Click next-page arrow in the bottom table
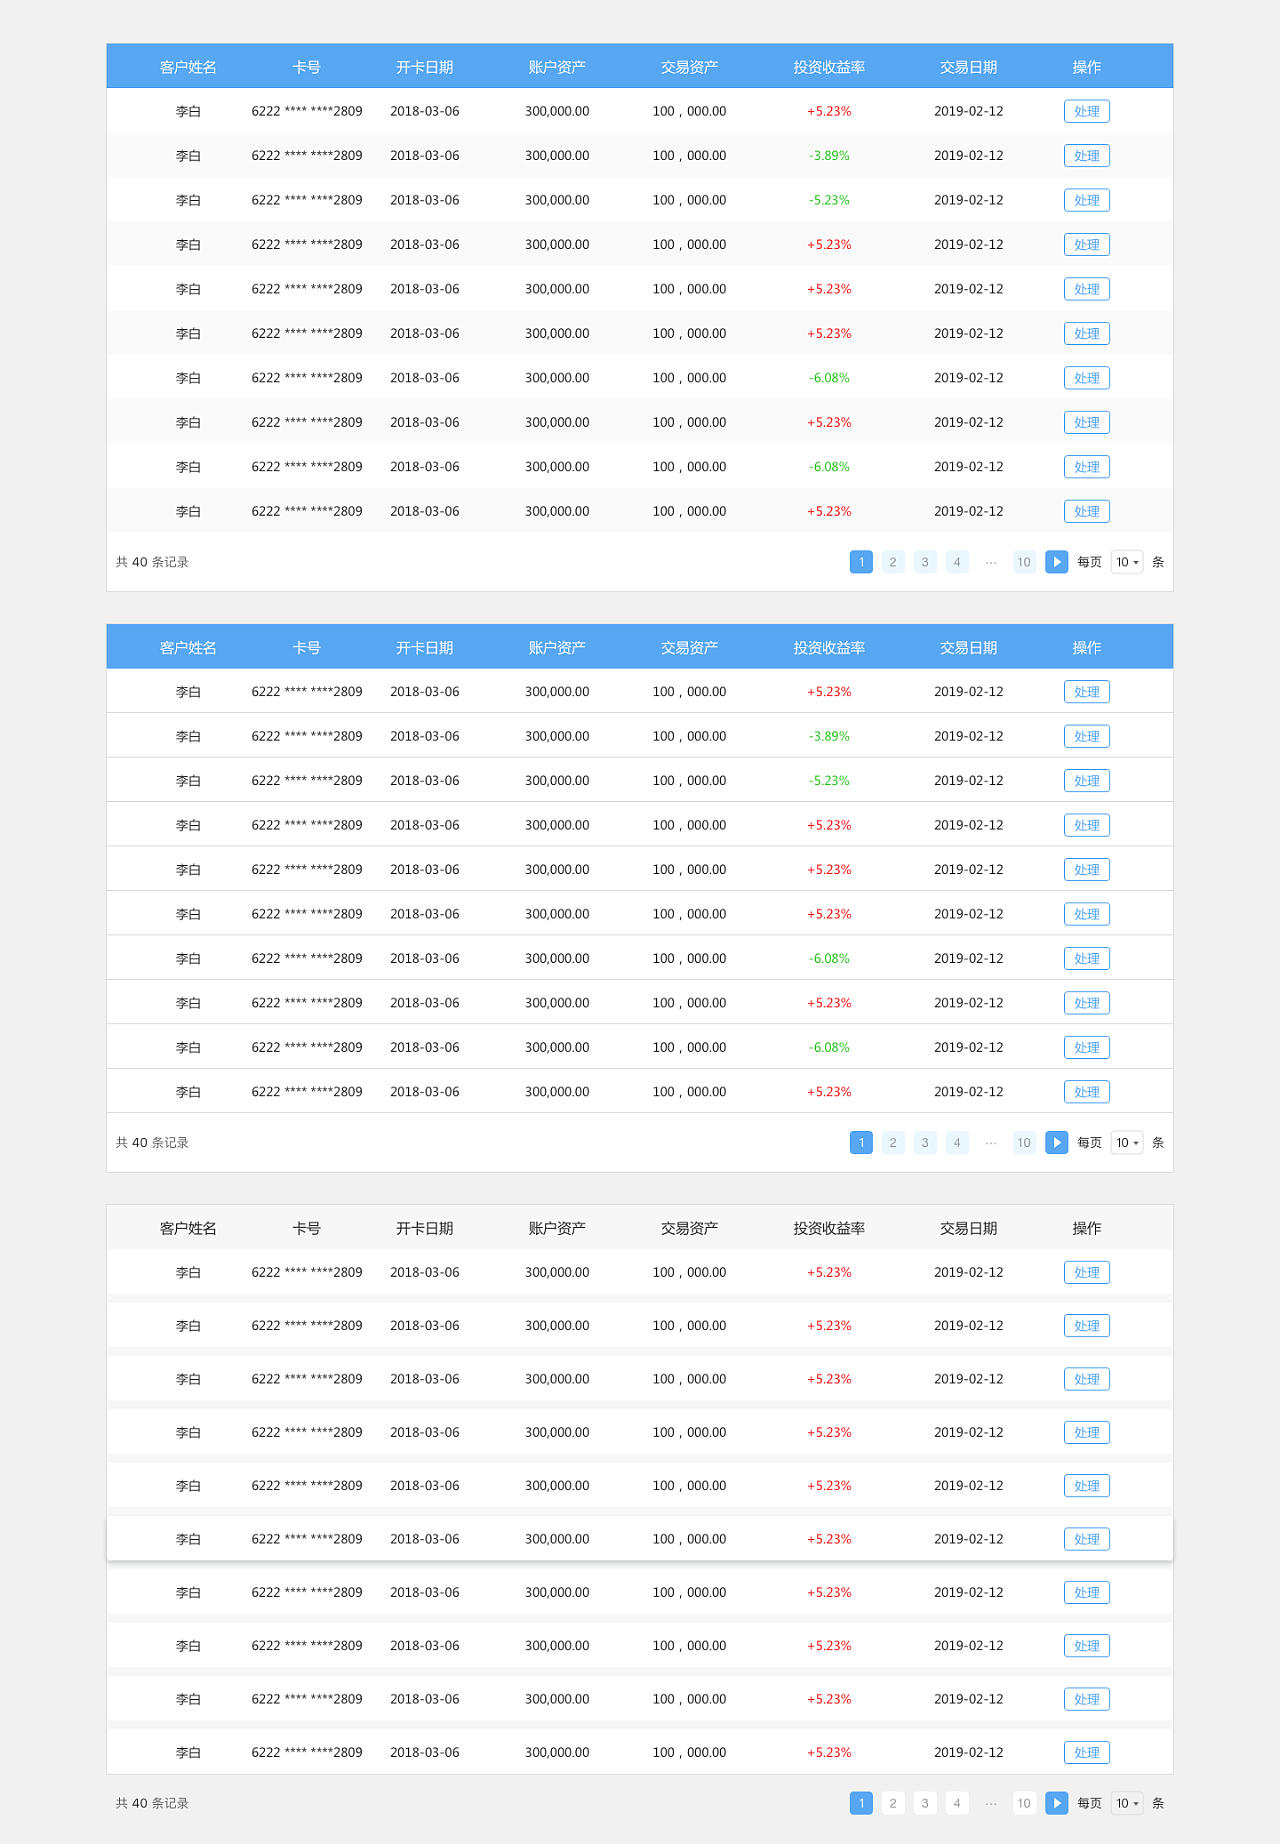 tap(1056, 1803)
